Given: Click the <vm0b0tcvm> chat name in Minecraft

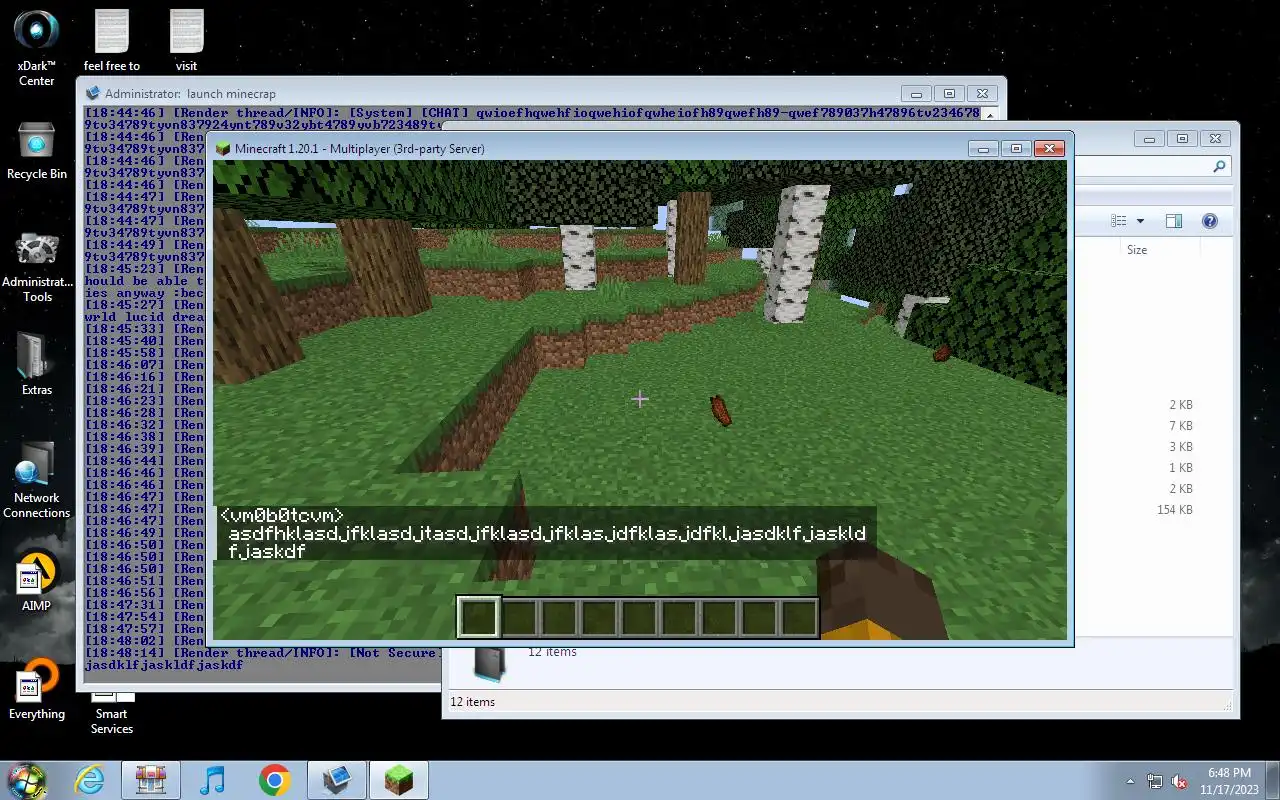Looking at the screenshot, I should click(283, 516).
